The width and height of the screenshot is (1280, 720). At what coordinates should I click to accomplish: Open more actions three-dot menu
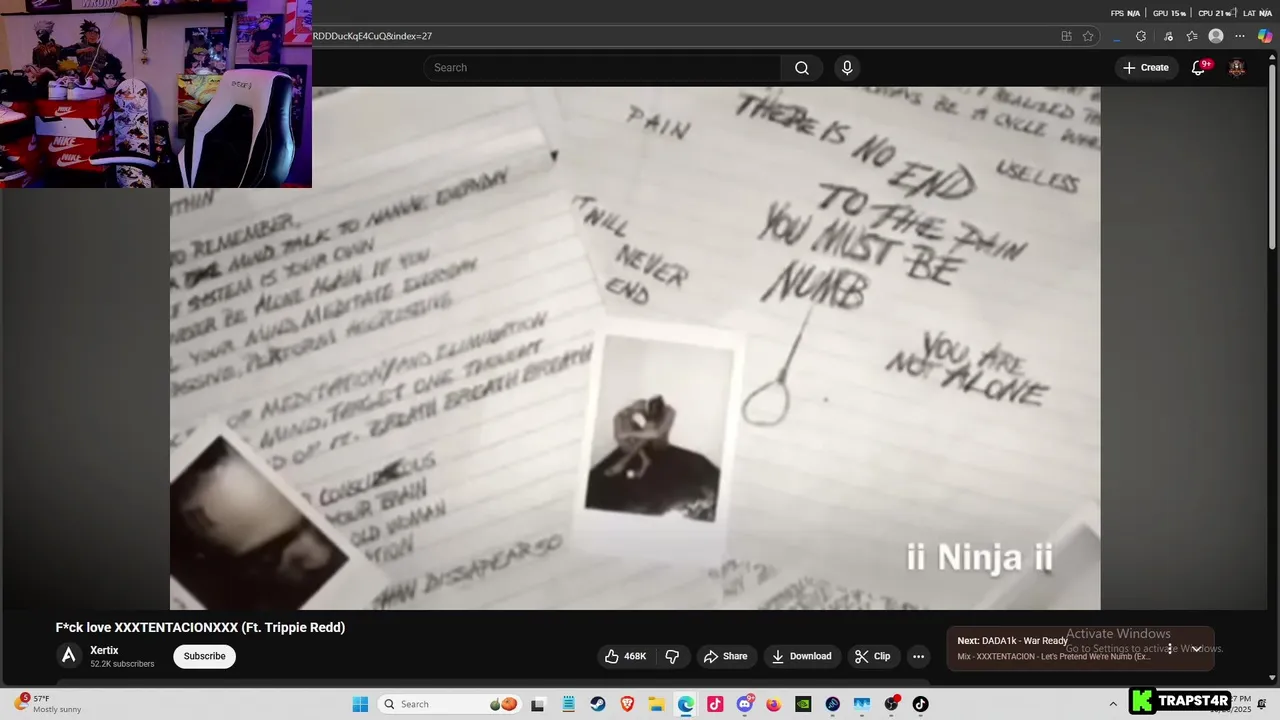[918, 656]
